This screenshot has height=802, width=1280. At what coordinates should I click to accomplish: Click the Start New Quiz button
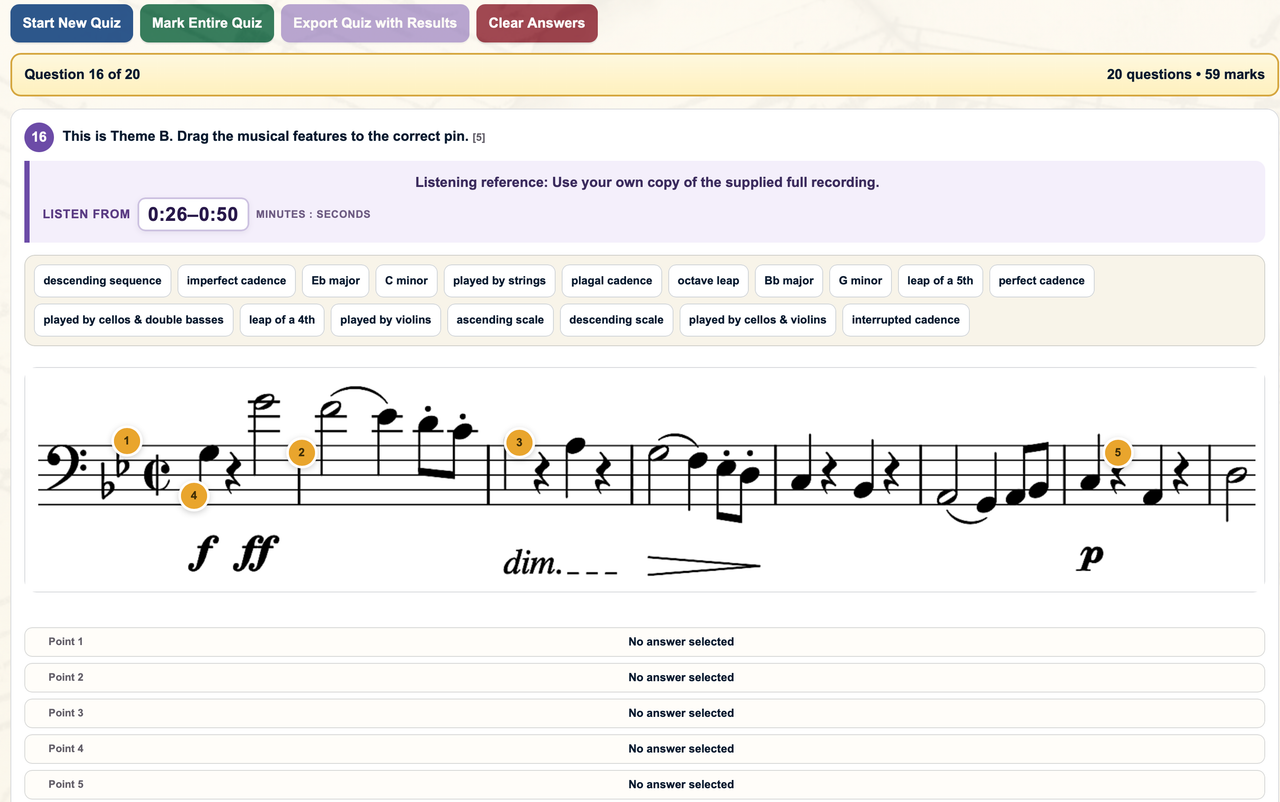tap(72, 23)
